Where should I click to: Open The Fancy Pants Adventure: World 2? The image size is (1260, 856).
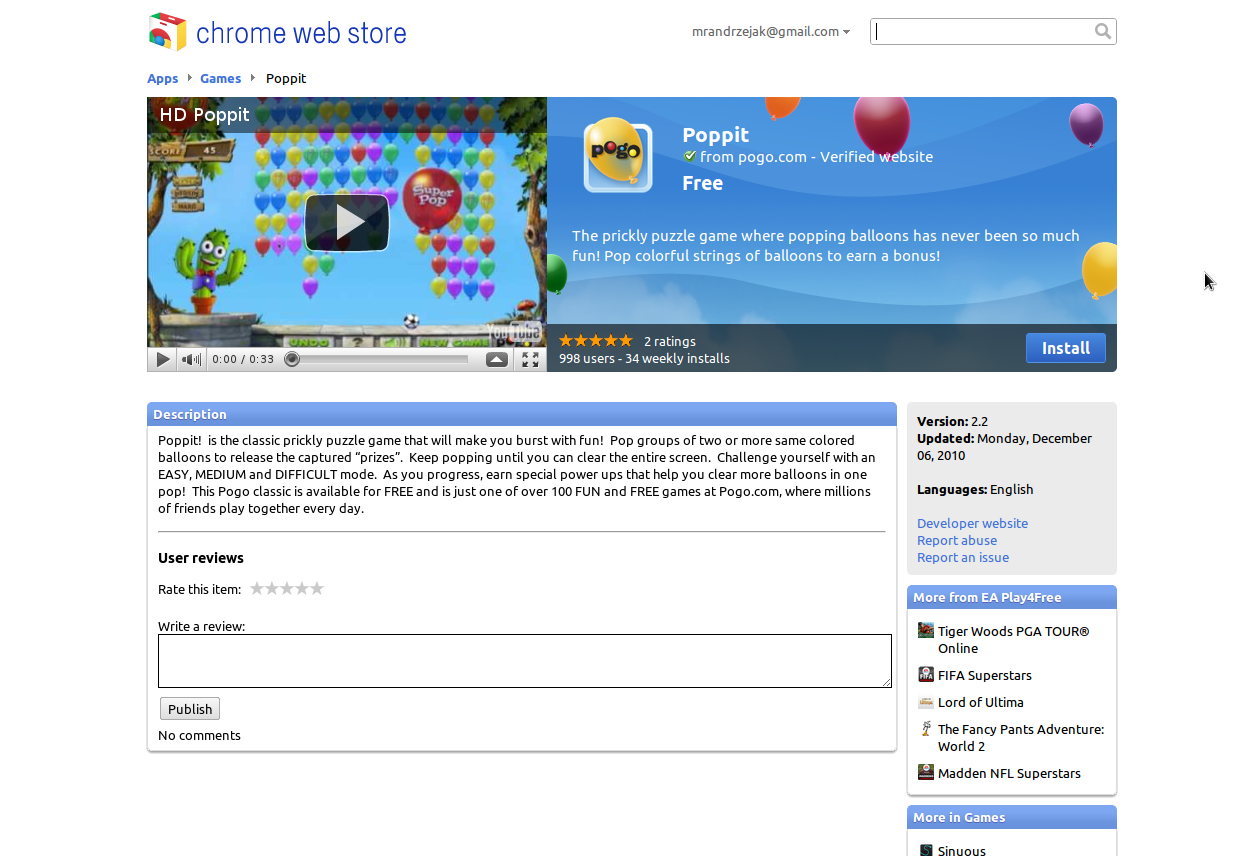tap(1021, 738)
